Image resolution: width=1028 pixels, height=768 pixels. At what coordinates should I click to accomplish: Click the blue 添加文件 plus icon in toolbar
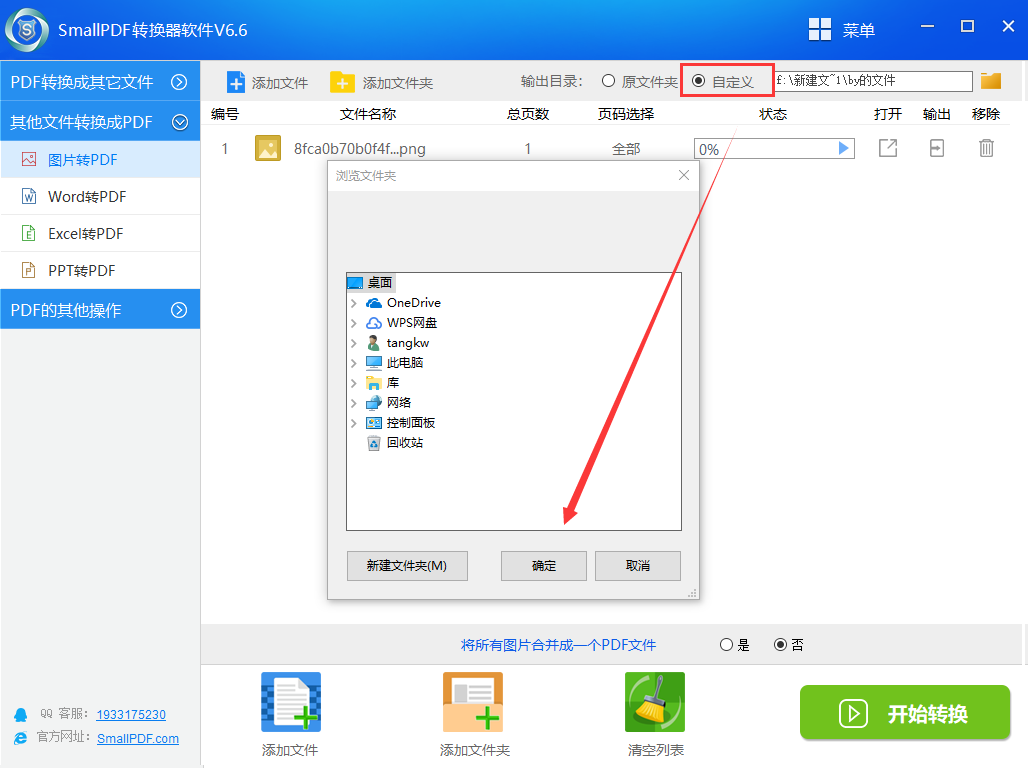click(235, 82)
